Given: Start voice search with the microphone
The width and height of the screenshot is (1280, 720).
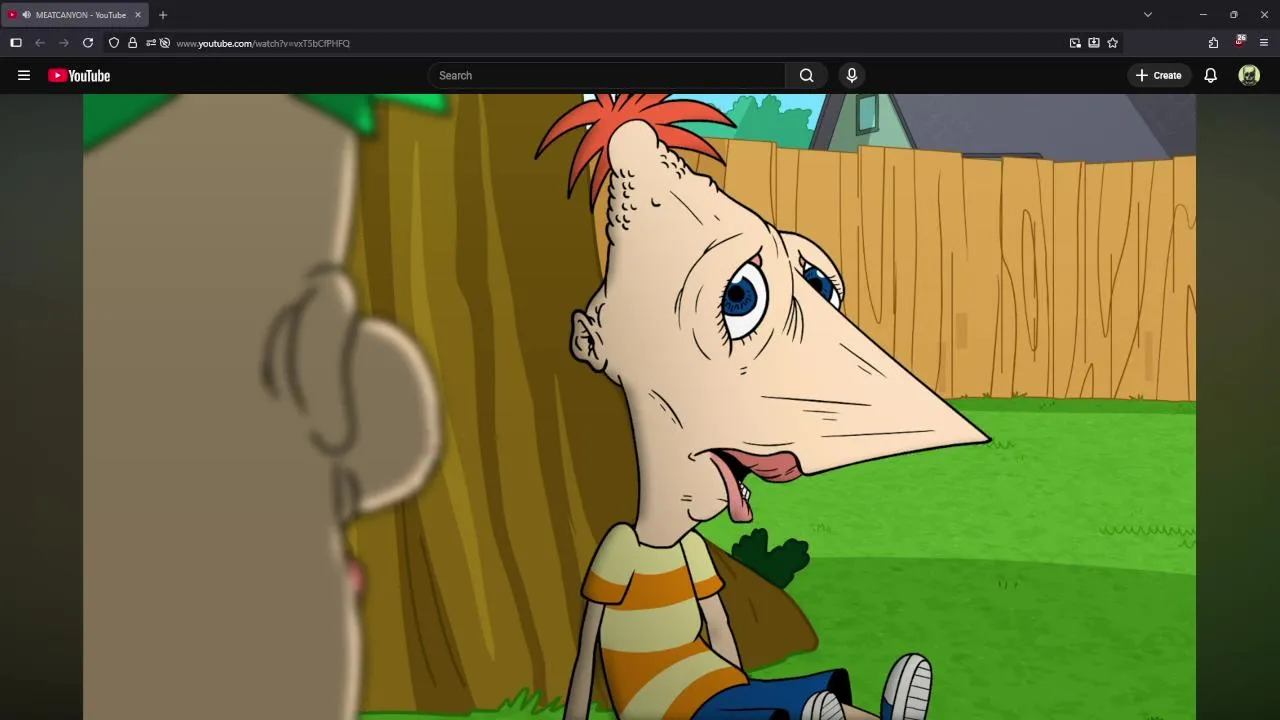Looking at the screenshot, I should point(852,75).
